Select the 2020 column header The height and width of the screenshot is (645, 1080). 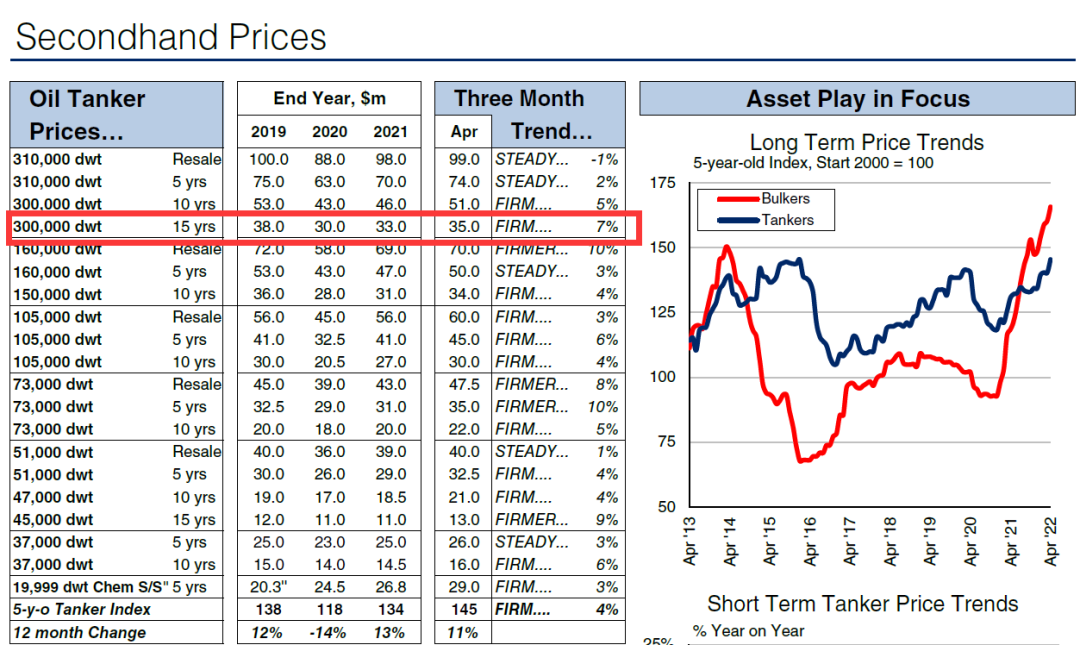point(330,131)
